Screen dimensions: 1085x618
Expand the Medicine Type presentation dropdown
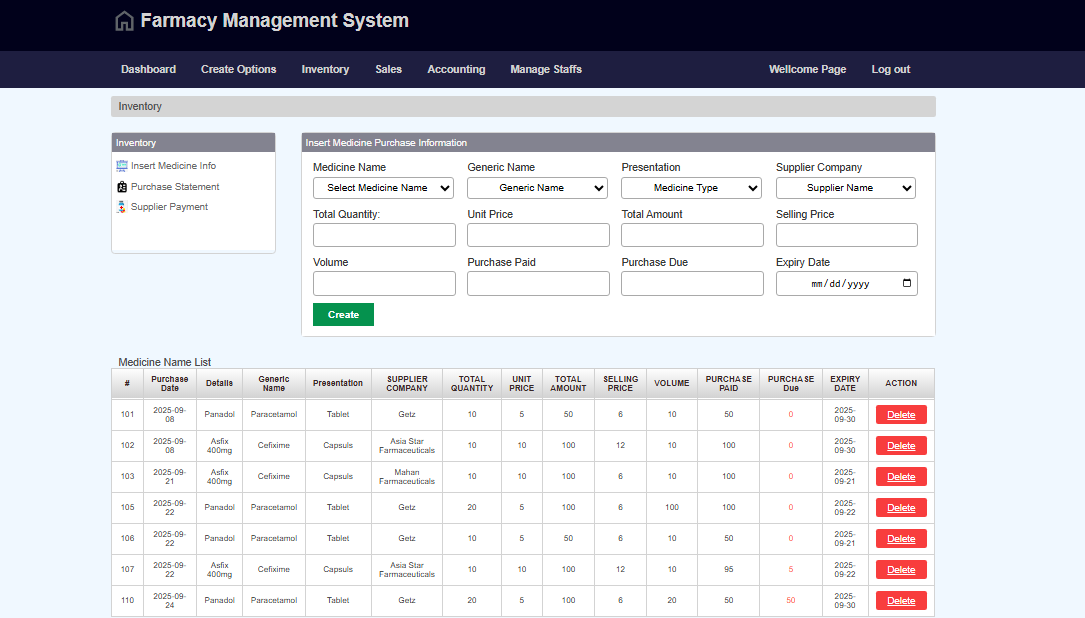pos(691,188)
